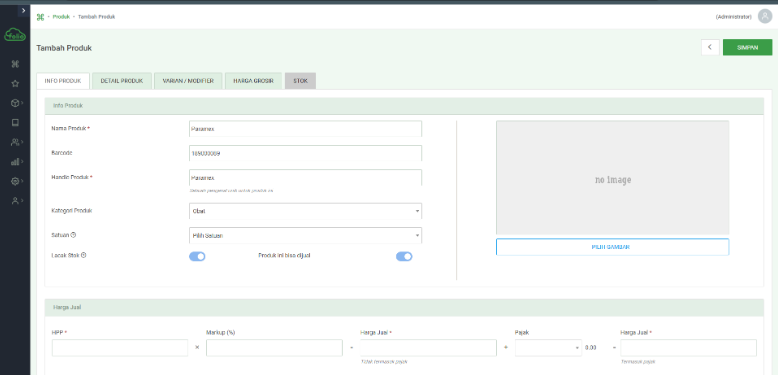This screenshot has width=778, height=375.
Task: Switch to HARGA GROSIR tab
Action: [254, 81]
